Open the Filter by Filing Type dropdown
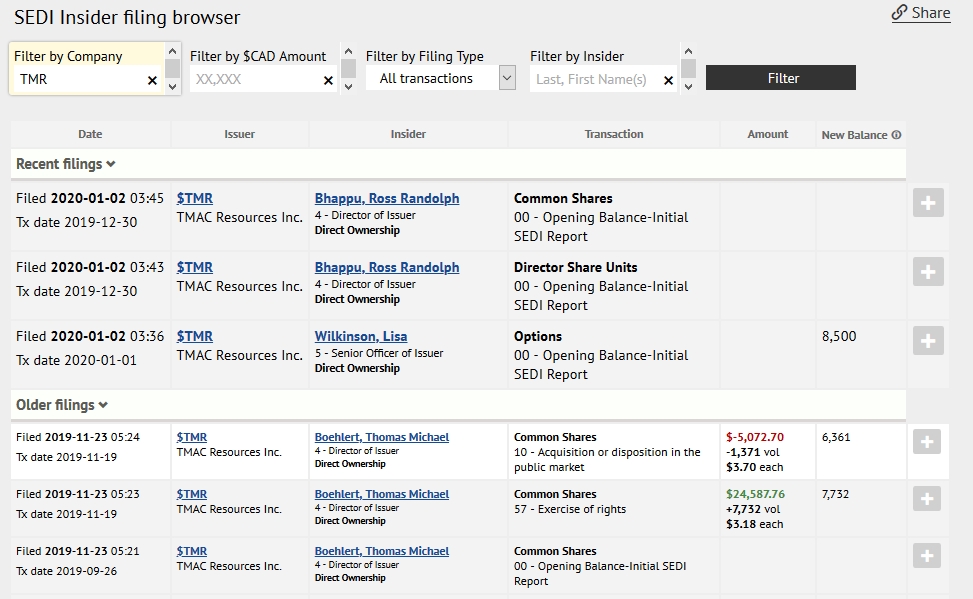Screen dimensions: 973x599 coord(441,78)
